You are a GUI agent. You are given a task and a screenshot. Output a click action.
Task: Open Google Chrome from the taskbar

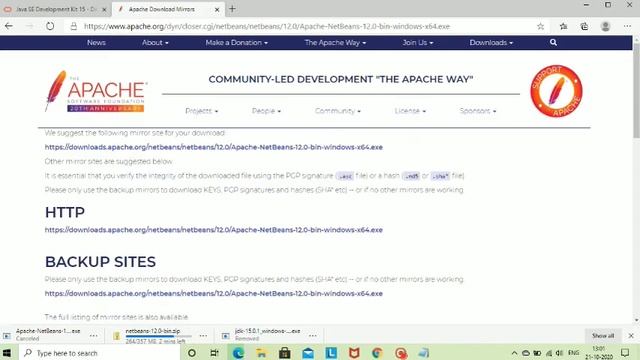(x=377, y=353)
